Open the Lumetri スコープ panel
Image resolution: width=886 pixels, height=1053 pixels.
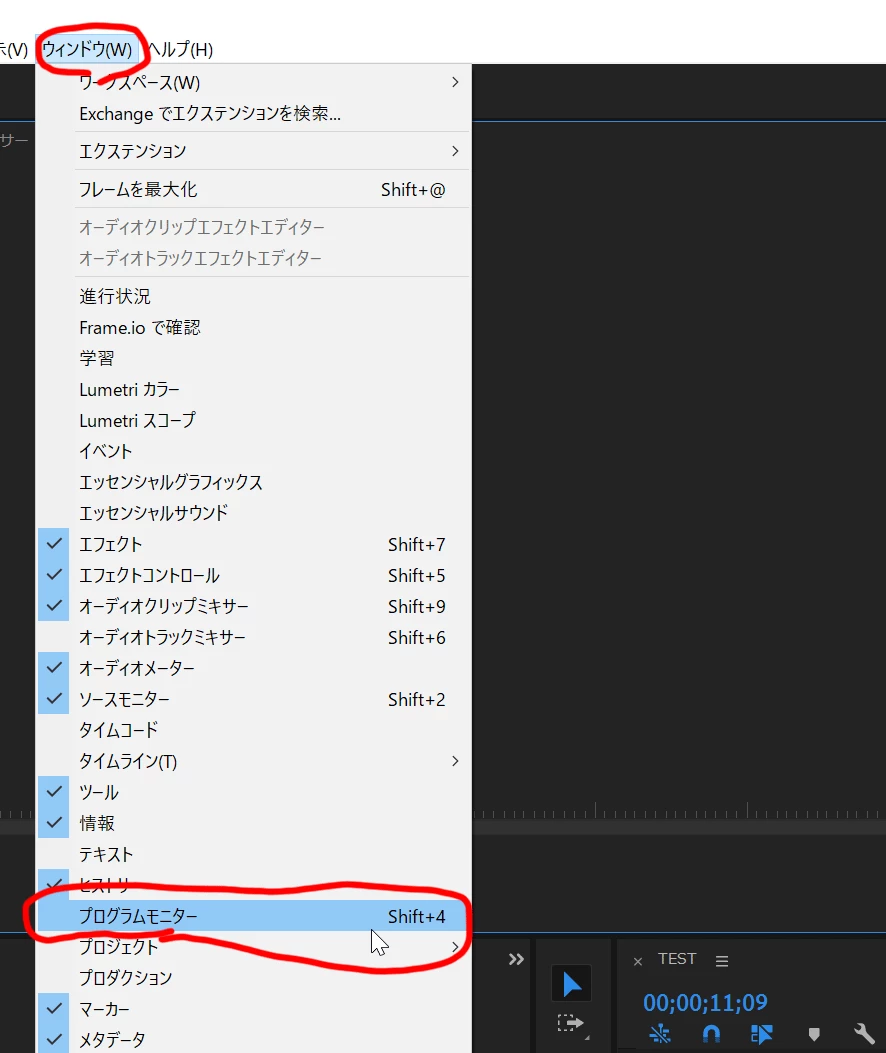[253, 420]
